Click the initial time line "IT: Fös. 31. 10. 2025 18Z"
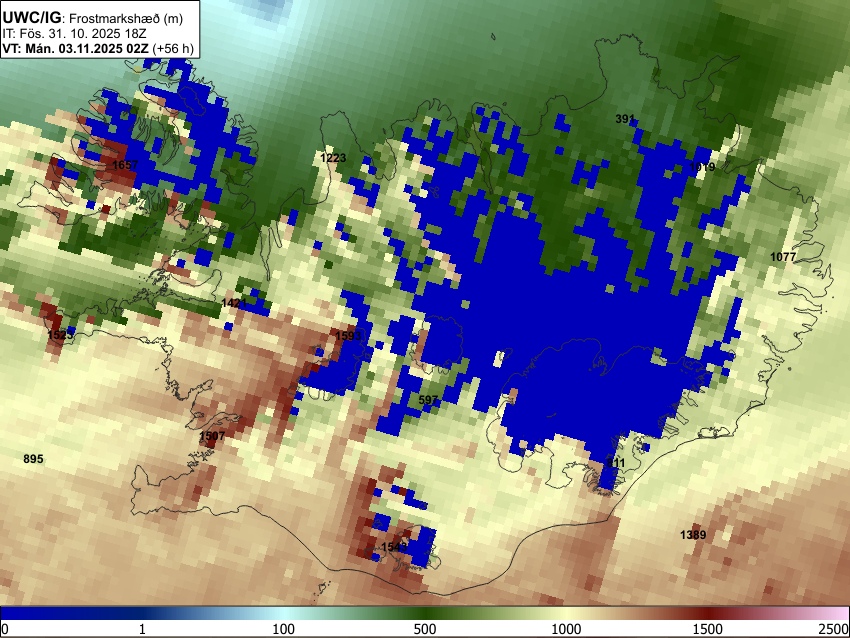850x638 pixels. coord(74,34)
